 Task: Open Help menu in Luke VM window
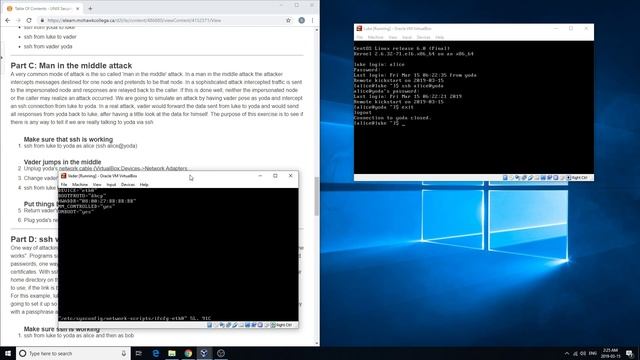440,37
